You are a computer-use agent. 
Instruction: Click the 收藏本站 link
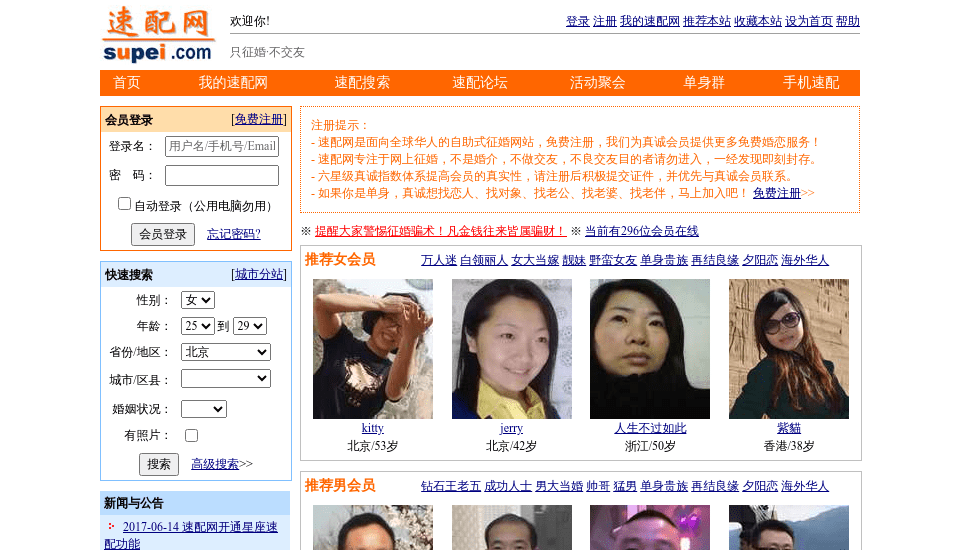(758, 21)
